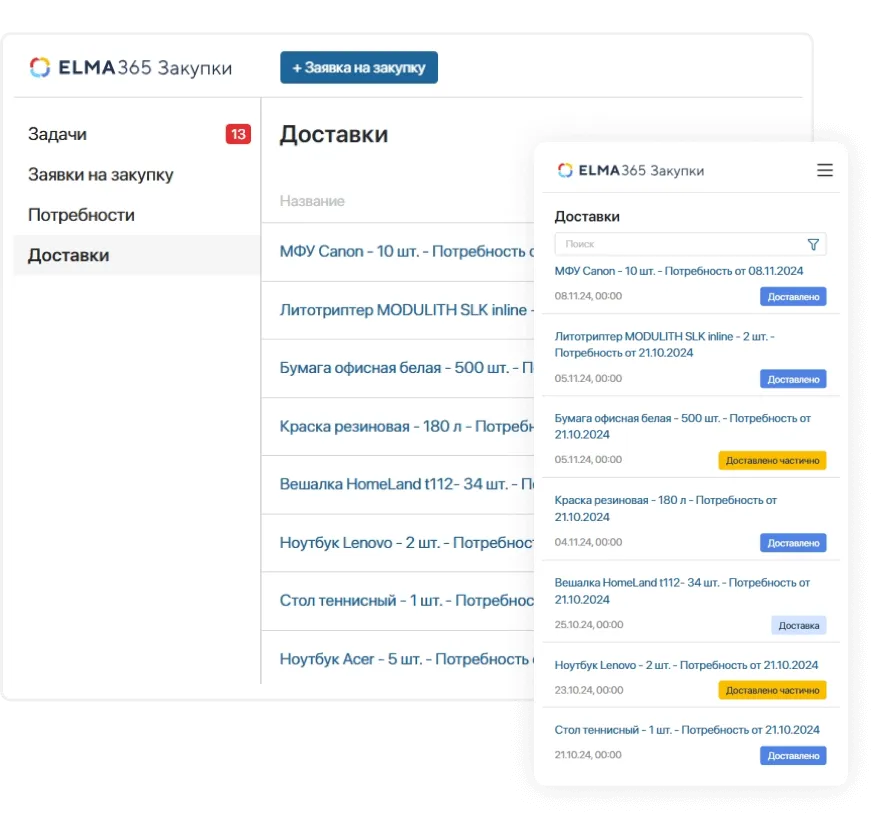Open Литотриптер MODULITH SLK inline mobile card
880x818 pixels.
pos(664,344)
